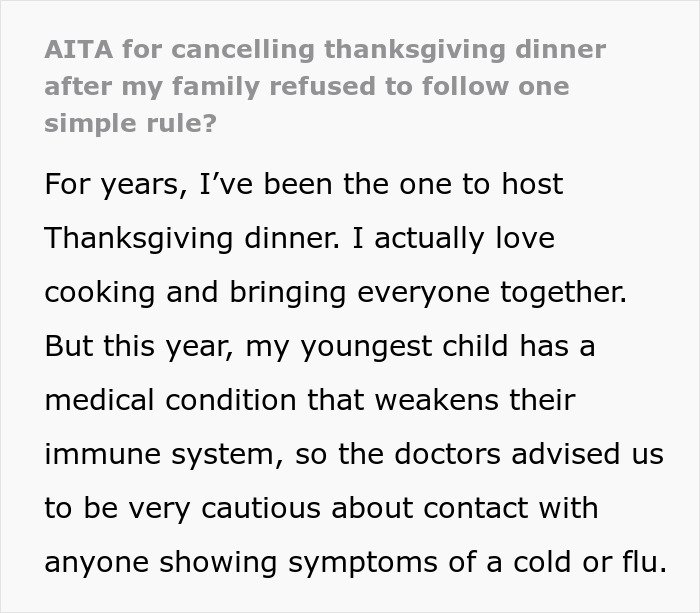Click the words "For years" starting the paragraph
This screenshot has height=613, width=700.
105,185
